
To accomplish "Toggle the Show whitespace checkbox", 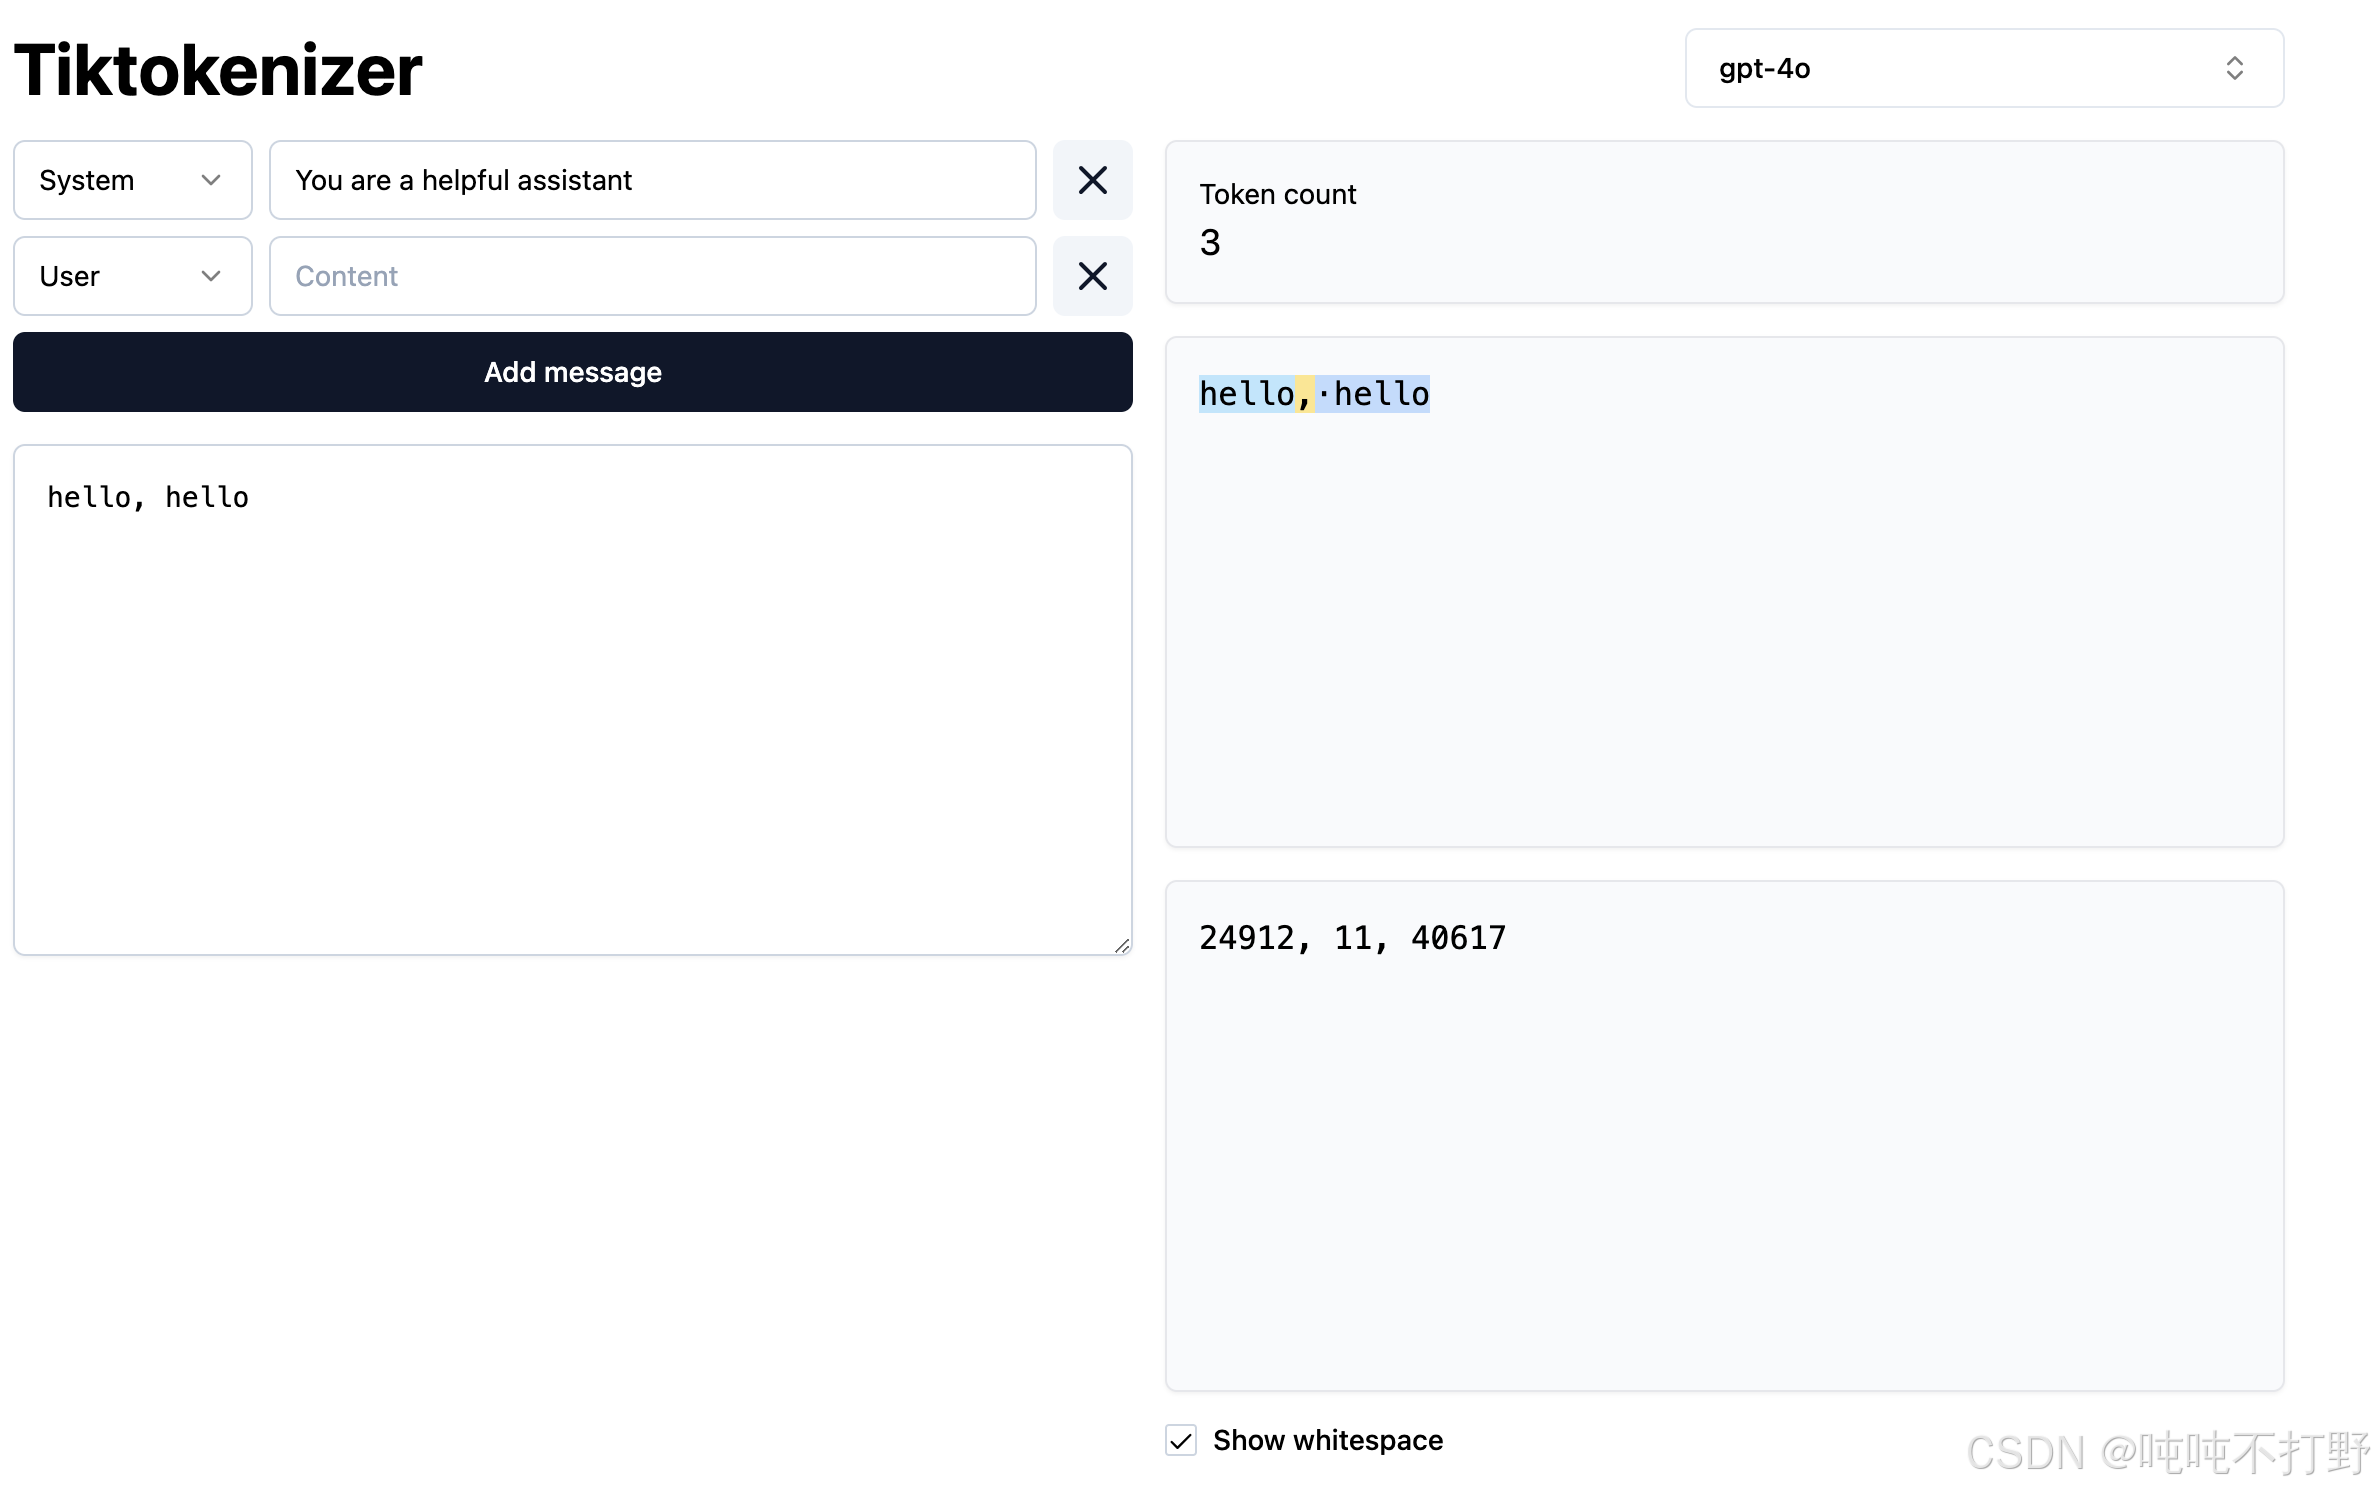I will (1181, 1440).
